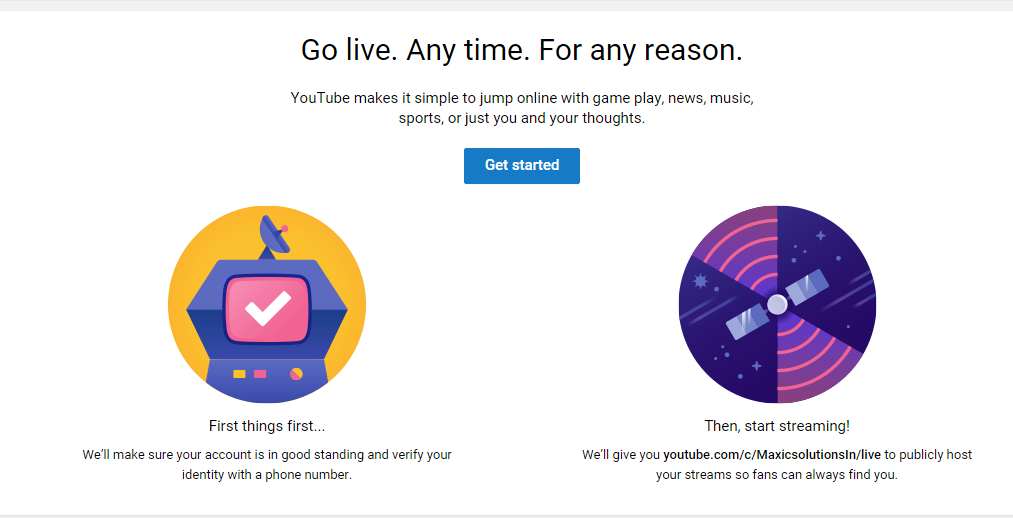Screen dimensions: 1013x518
Task: Click the "Go live. Any time." headline
Action: (x=521, y=50)
